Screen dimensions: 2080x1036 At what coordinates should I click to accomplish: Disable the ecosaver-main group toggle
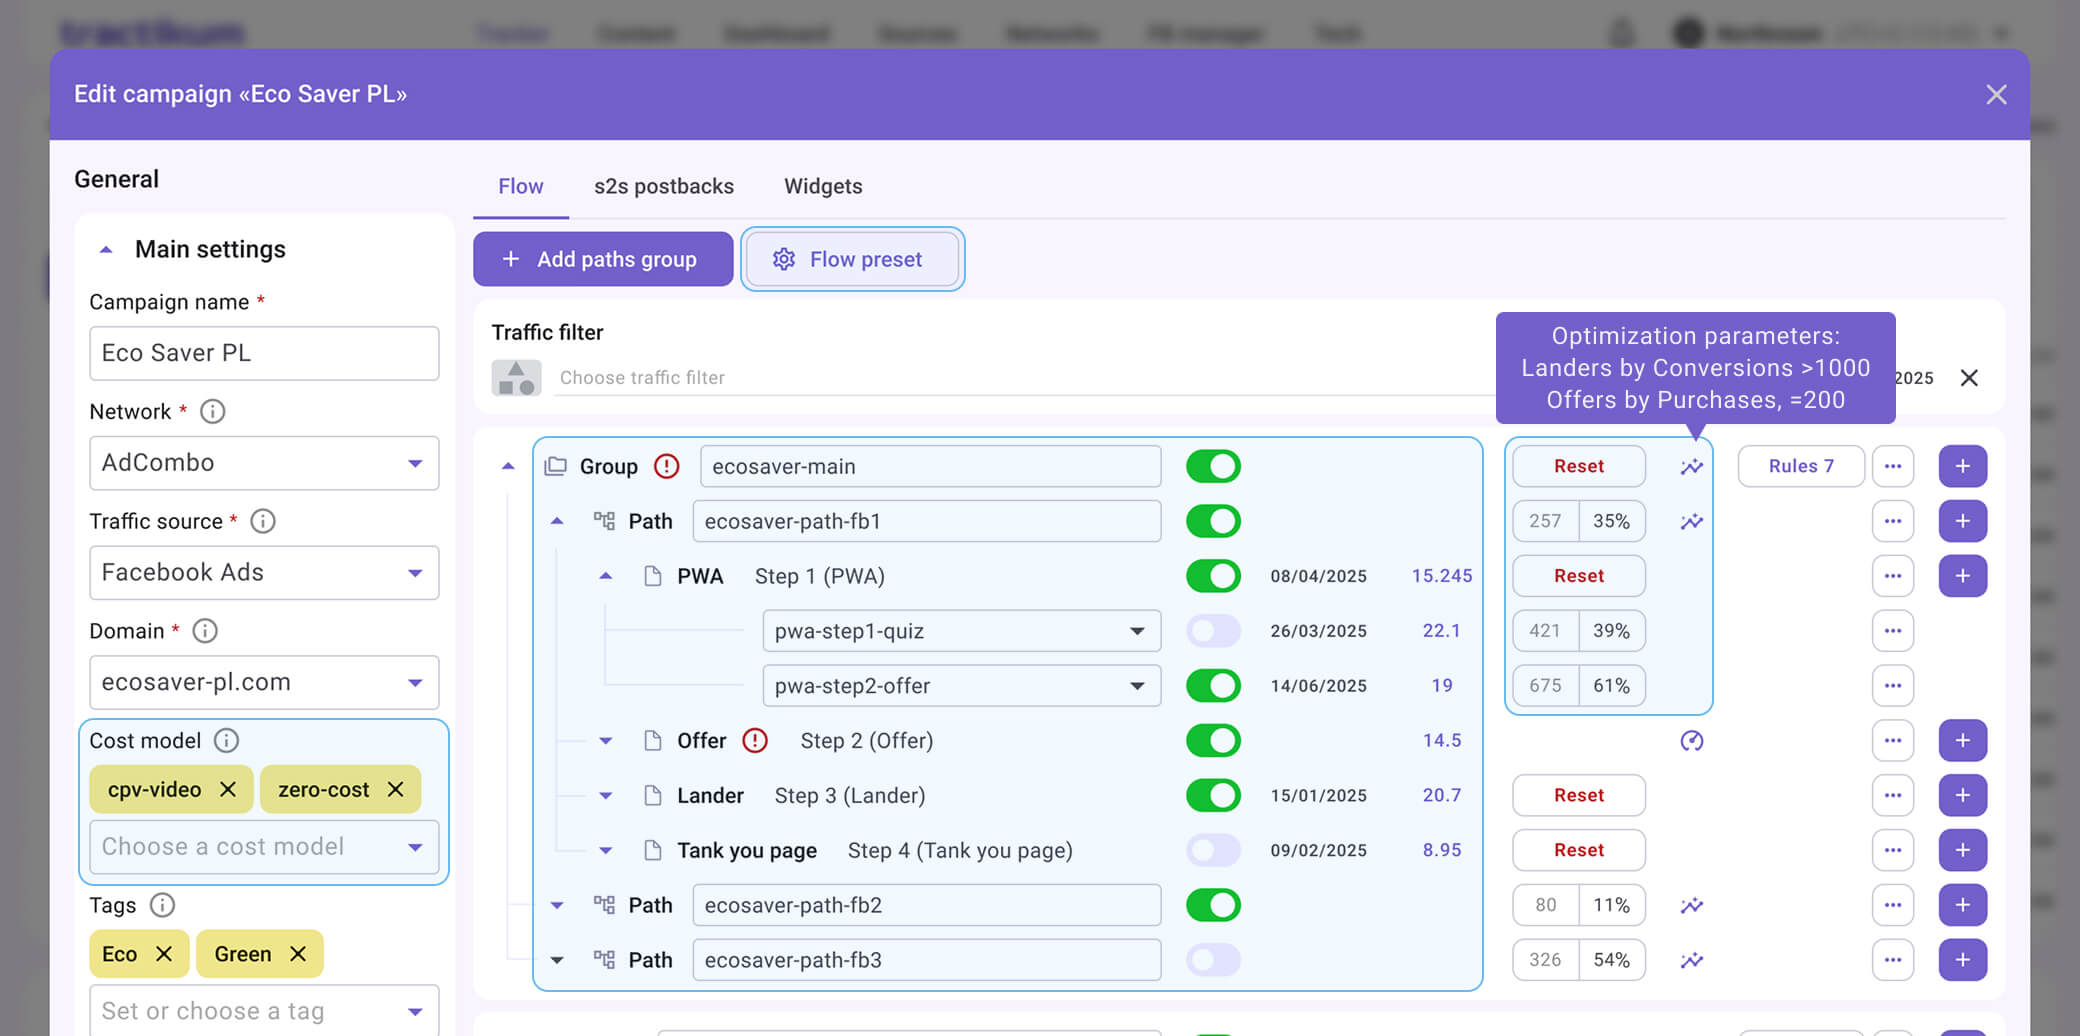tap(1213, 466)
